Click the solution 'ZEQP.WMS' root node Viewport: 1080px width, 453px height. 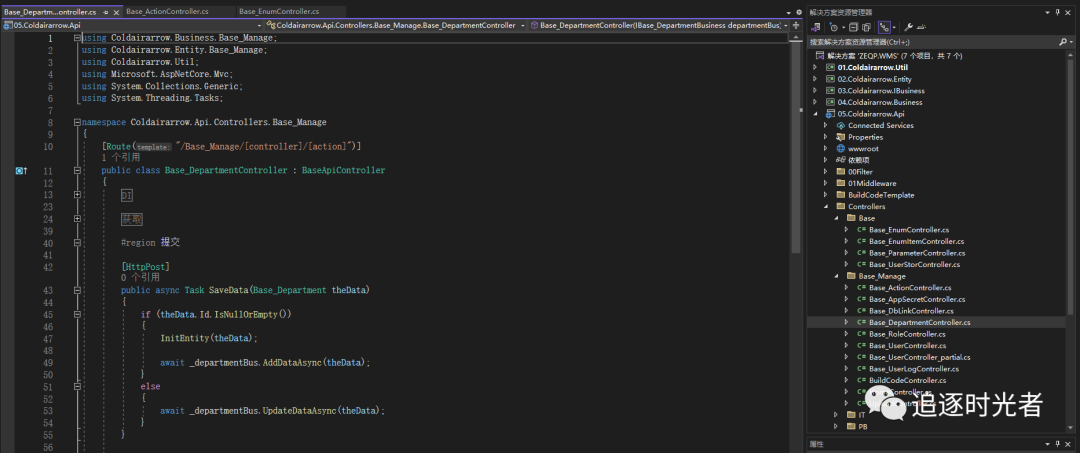tap(894, 56)
